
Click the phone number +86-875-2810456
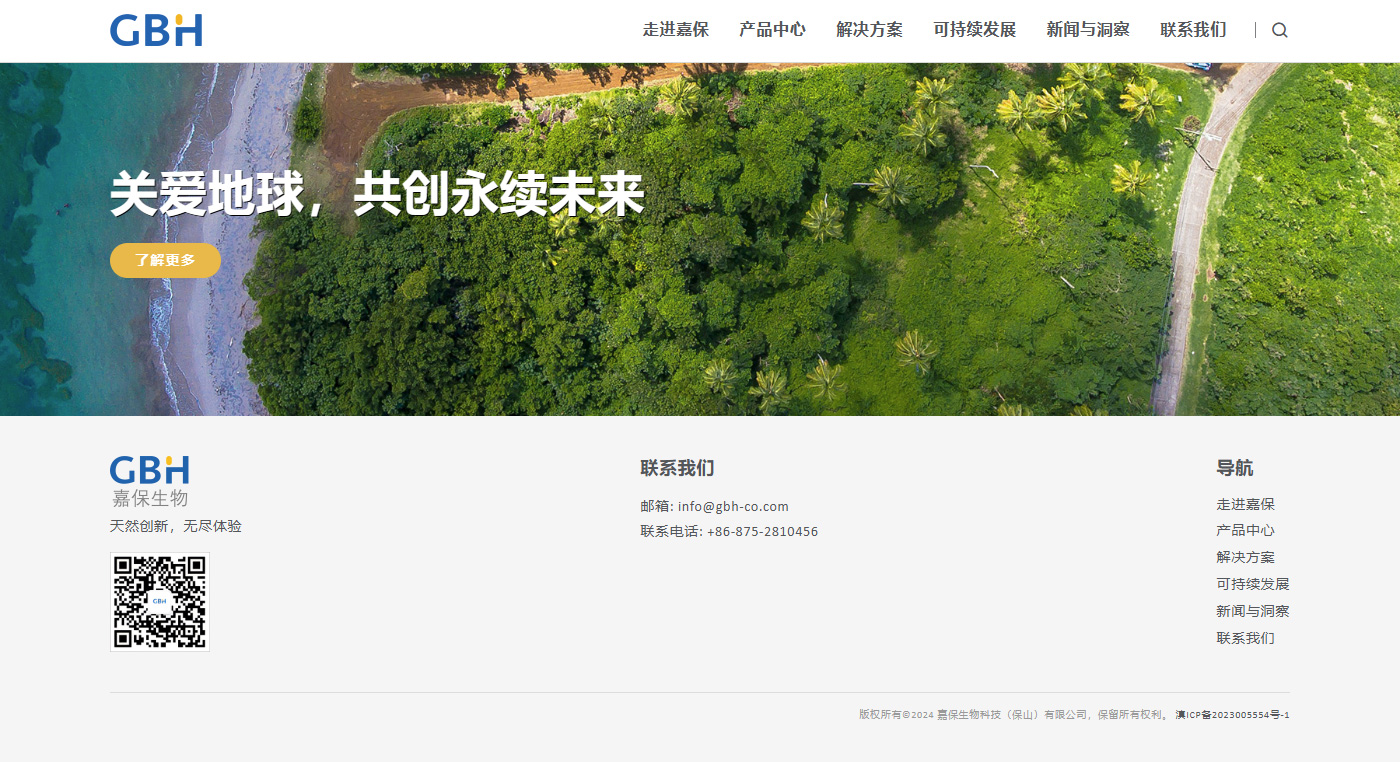click(x=762, y=532)
